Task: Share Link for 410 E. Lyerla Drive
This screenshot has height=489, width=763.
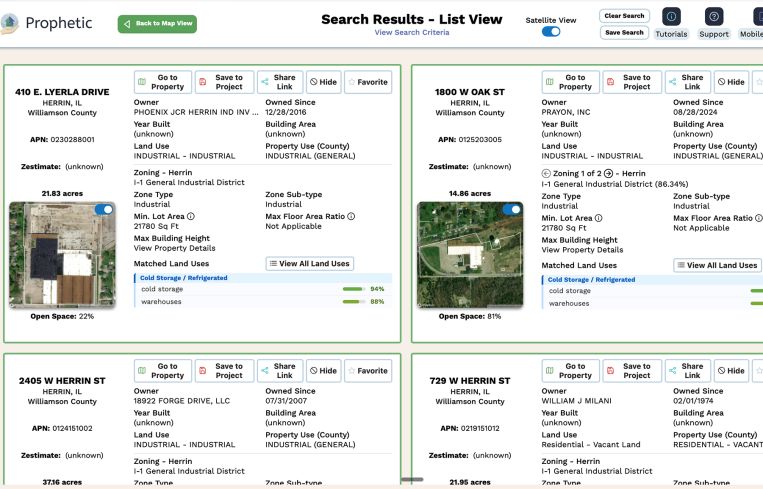Action: (x=280, y=82)
